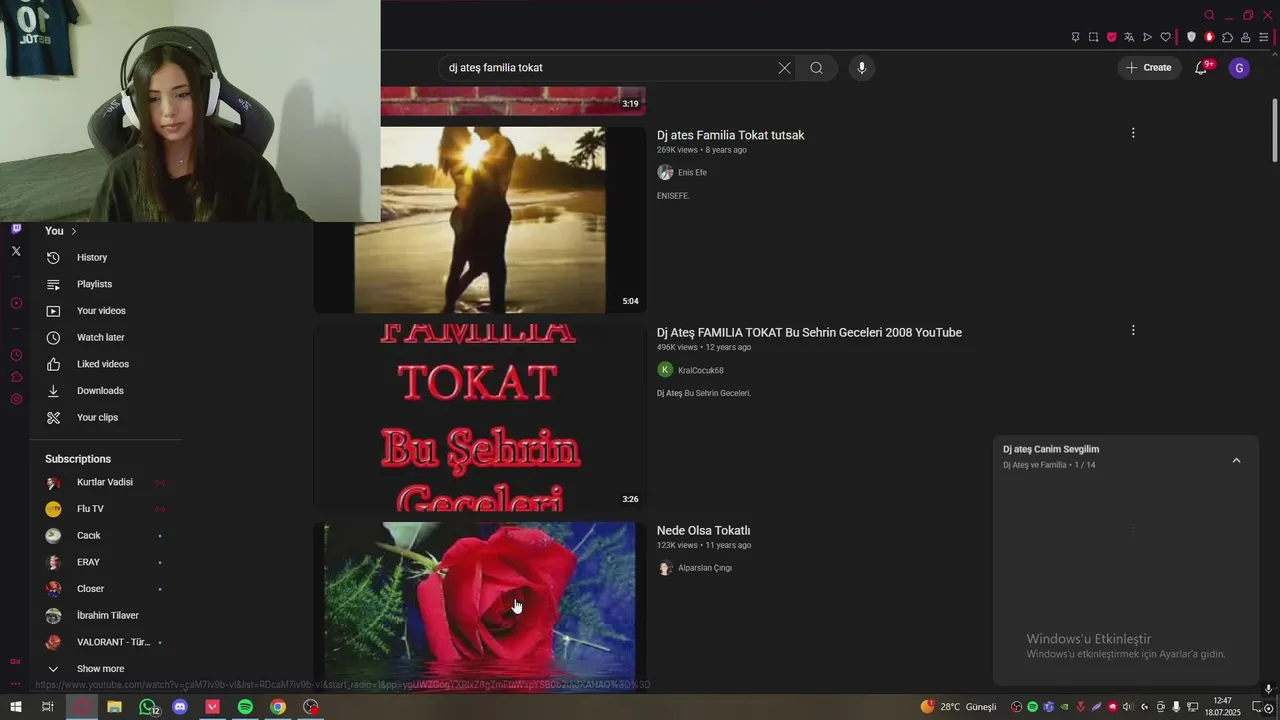Open File Explorer from taskbar
Viewport: 1280px width, 720px height.
[114, 707]
